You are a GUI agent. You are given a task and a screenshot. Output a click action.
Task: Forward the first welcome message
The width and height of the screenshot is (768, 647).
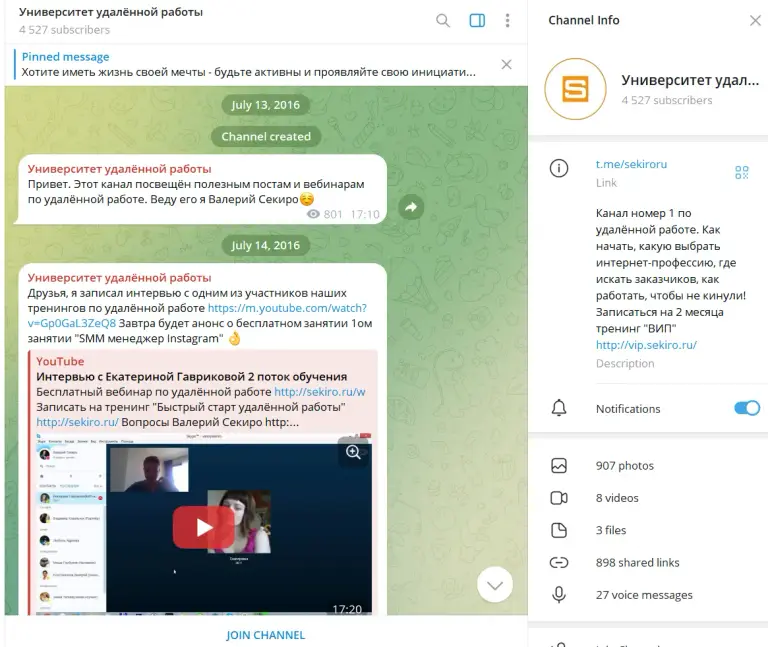point(411,207)
